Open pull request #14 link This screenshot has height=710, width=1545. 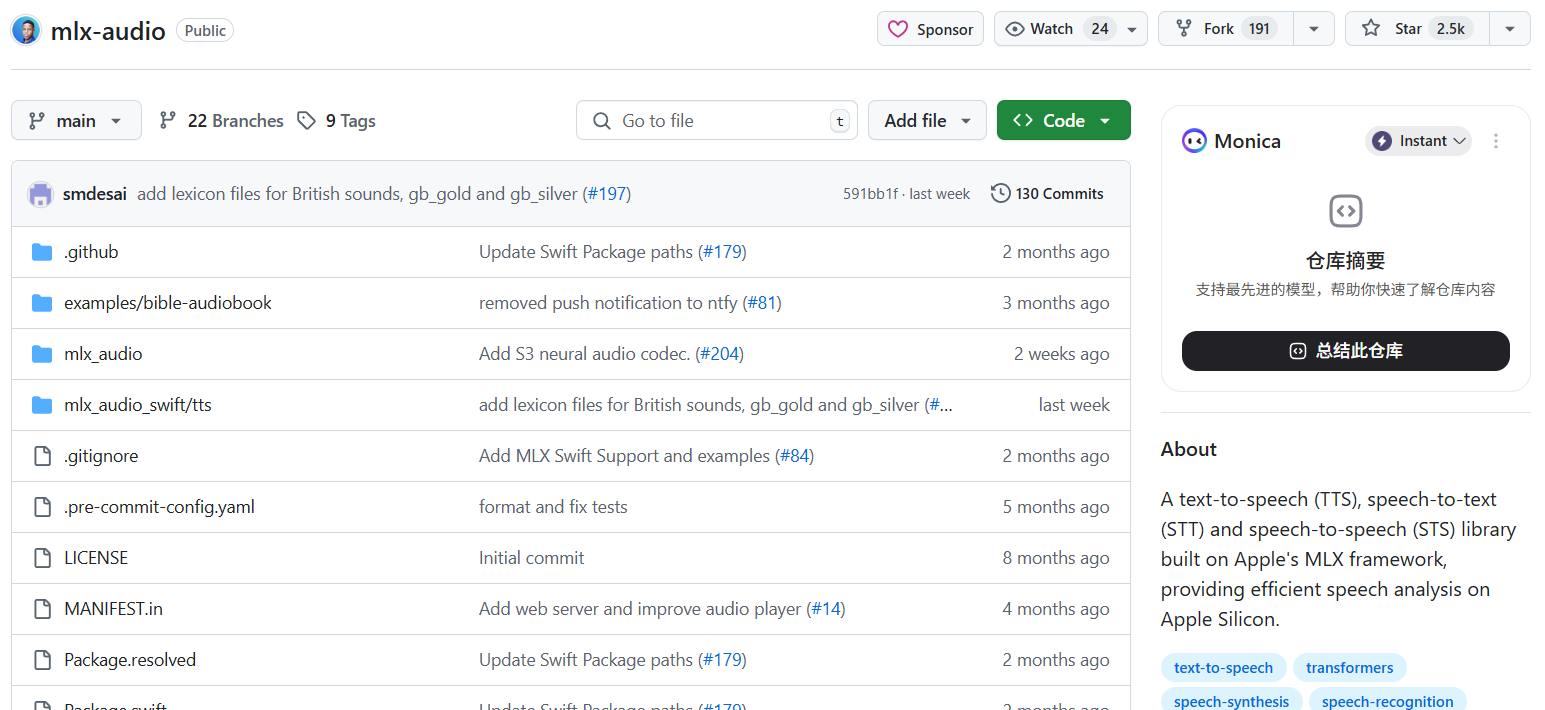pyautogui.click(x=826, y=609)
